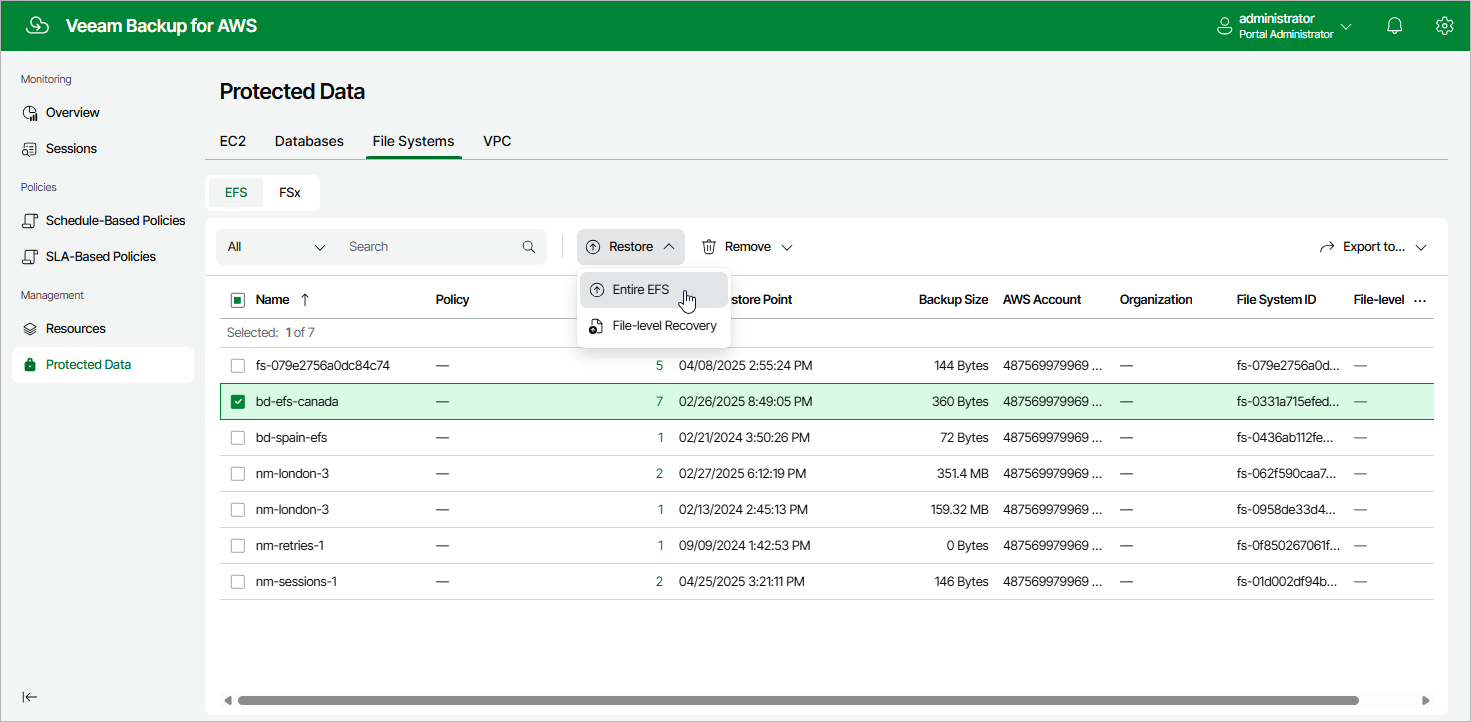Collapse the Restore dropdown button
The width and height of the screenshot is (1471, 722).
[631, 247]
